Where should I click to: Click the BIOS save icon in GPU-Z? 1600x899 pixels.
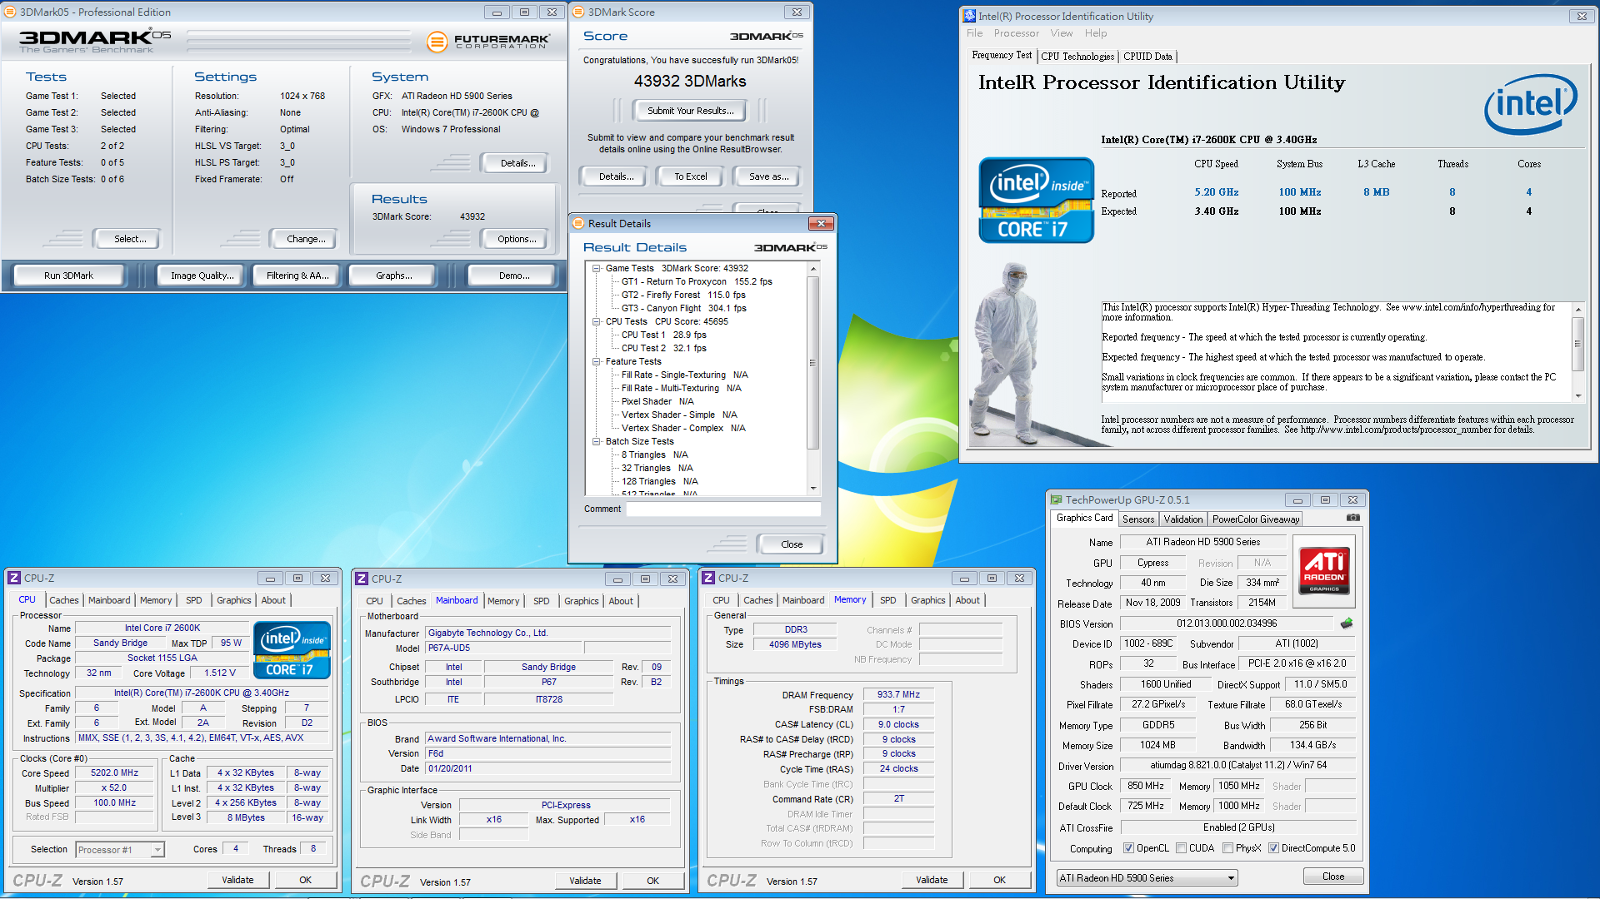pos(1346,623)
